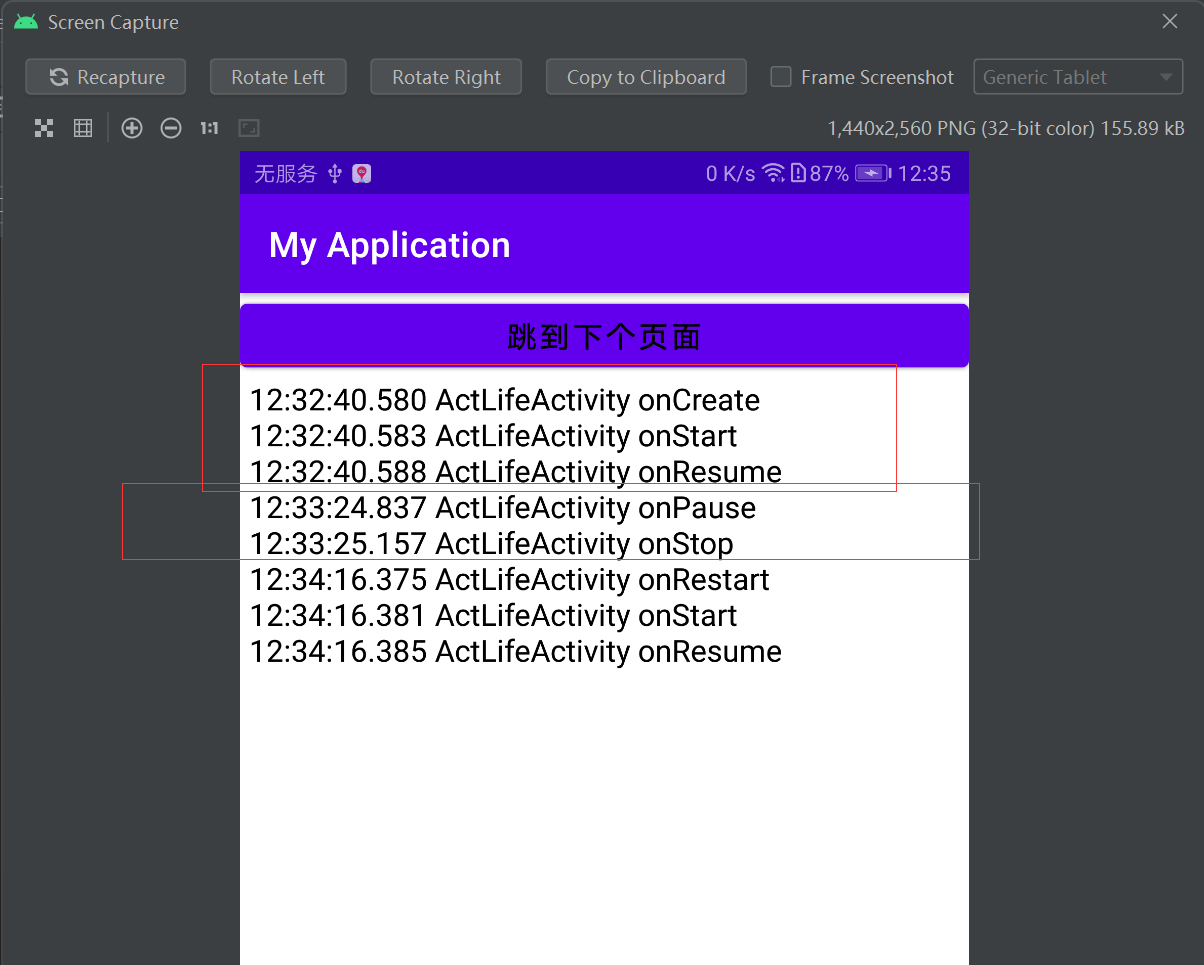This screenshot has height=965, width=1204.
Task: Open the Generic Tablet device dropdown
Action: tap(1078, 77)
